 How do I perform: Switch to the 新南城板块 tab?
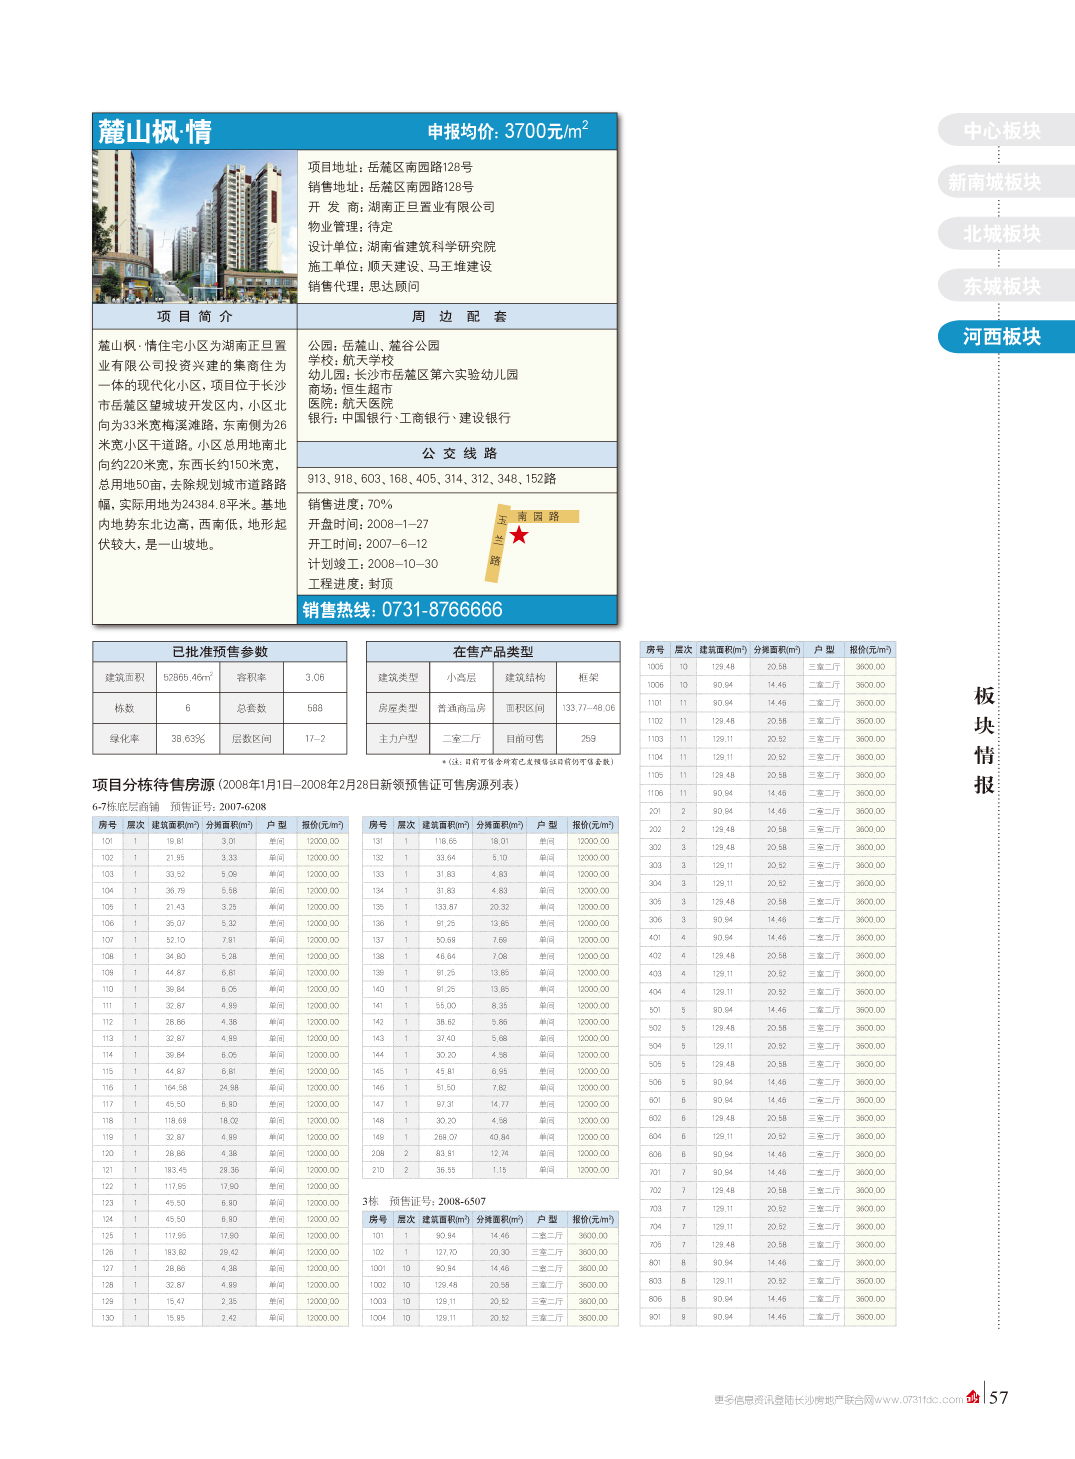pos(996,182)
